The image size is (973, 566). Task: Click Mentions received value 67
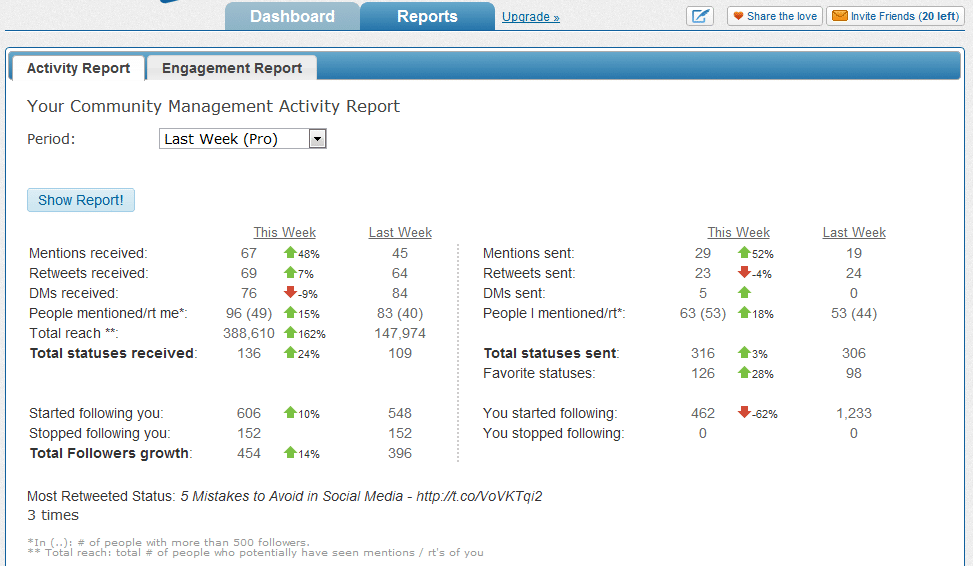249,253
